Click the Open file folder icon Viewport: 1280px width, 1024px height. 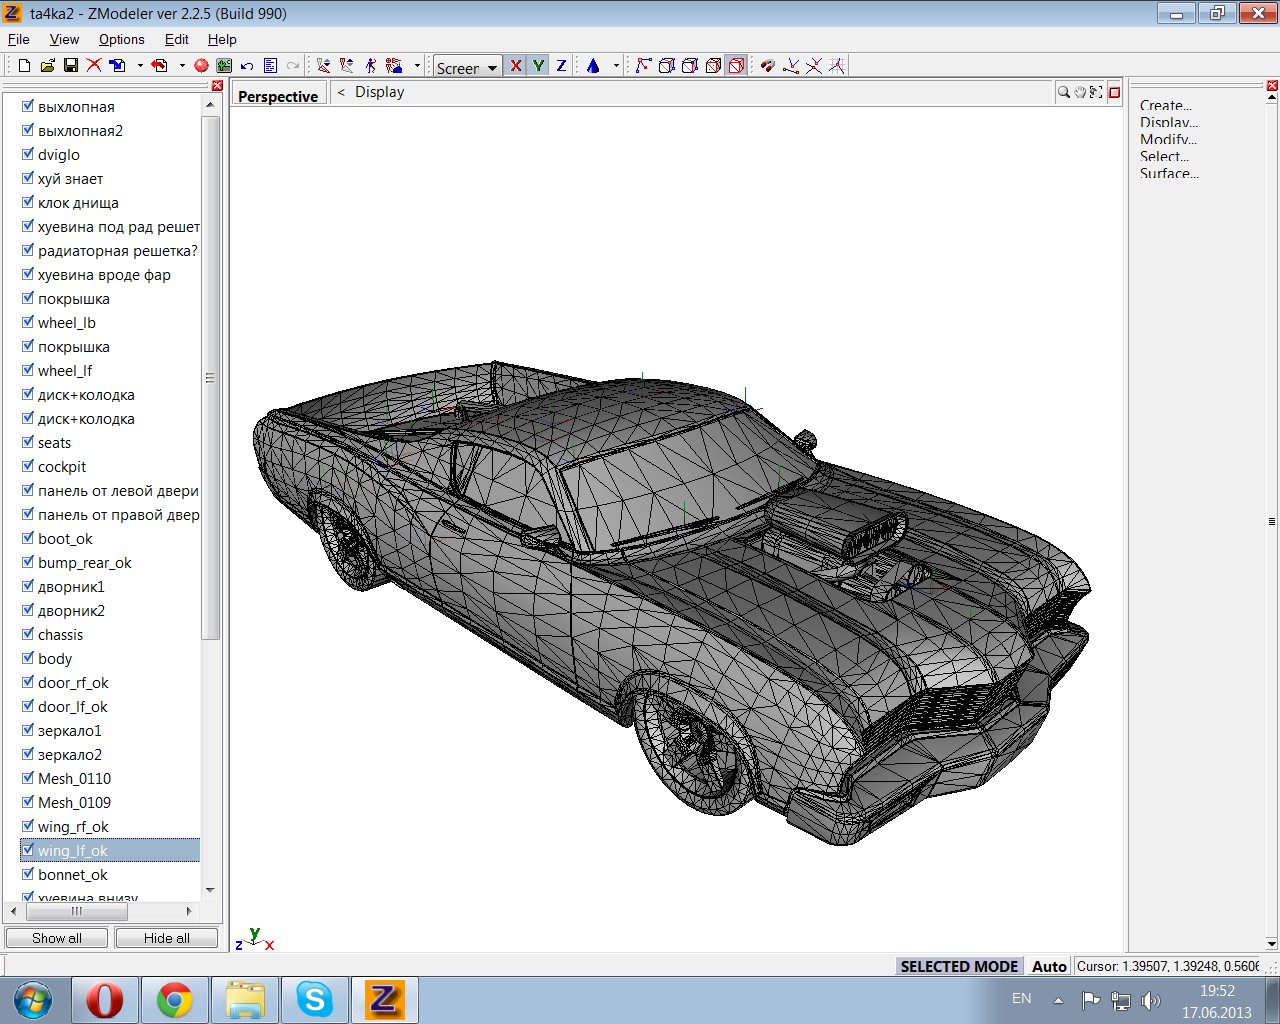click(47, 66)
